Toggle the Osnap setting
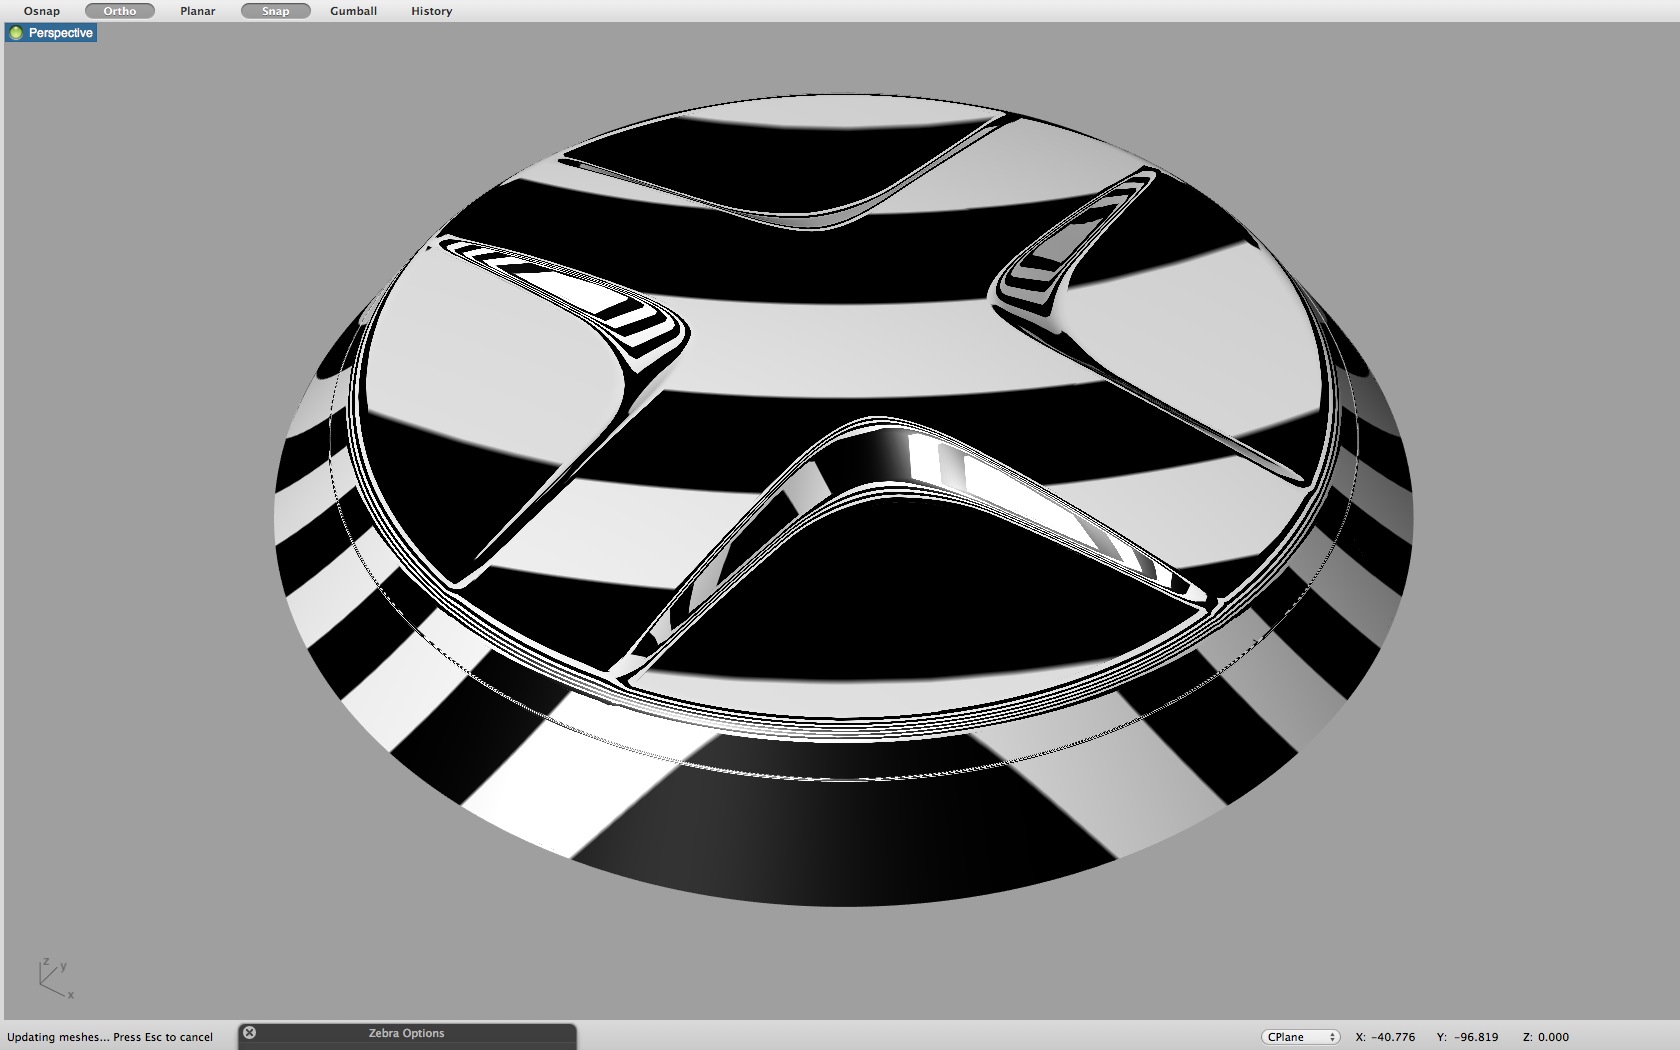Screen dimensions: 1680x1050 point(42,11)
